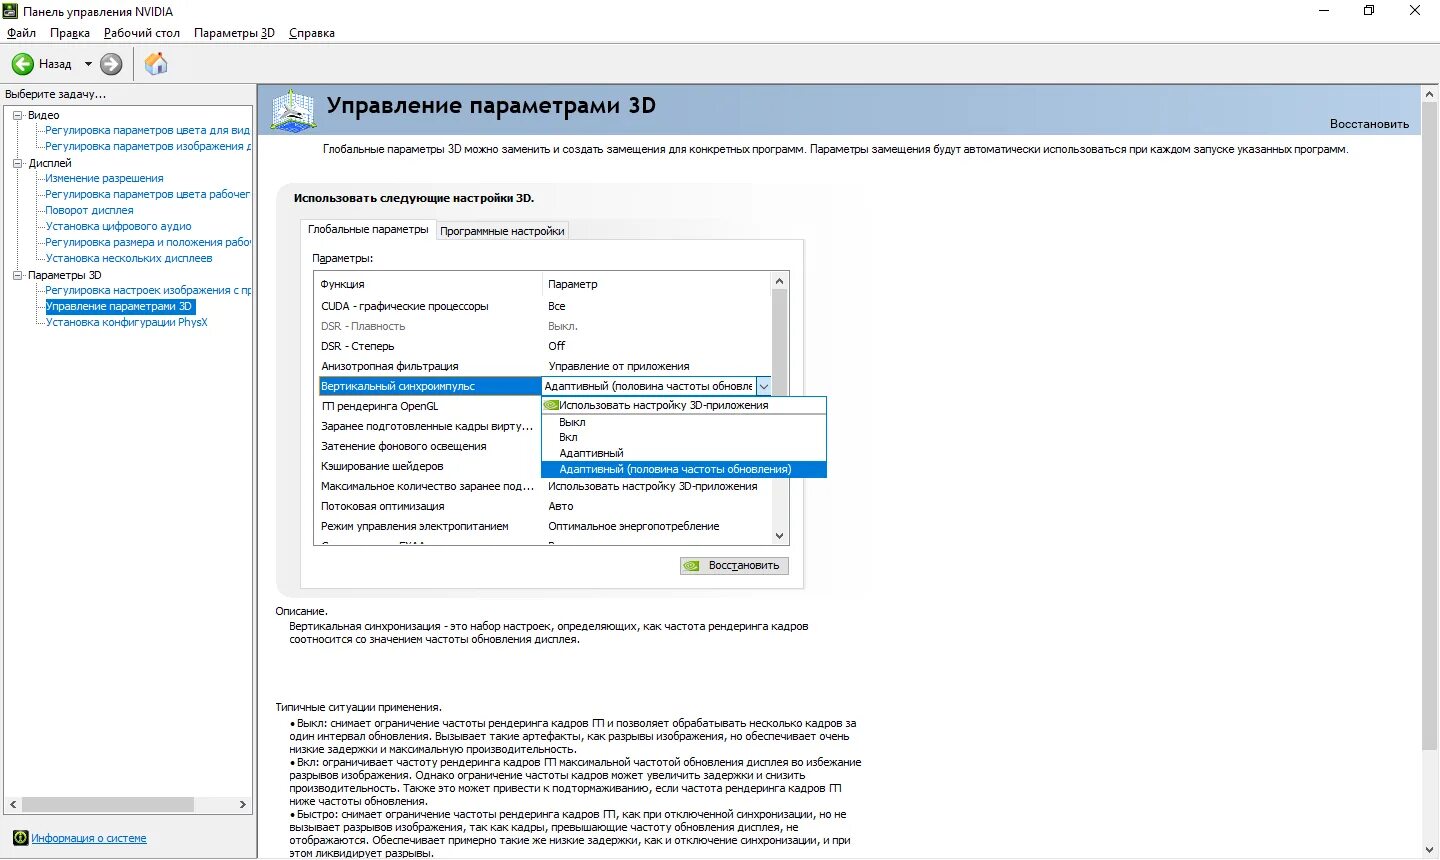Open Поворот дисплея task
This screenshot has height=860, width=1440.
[x=89, y=210]
